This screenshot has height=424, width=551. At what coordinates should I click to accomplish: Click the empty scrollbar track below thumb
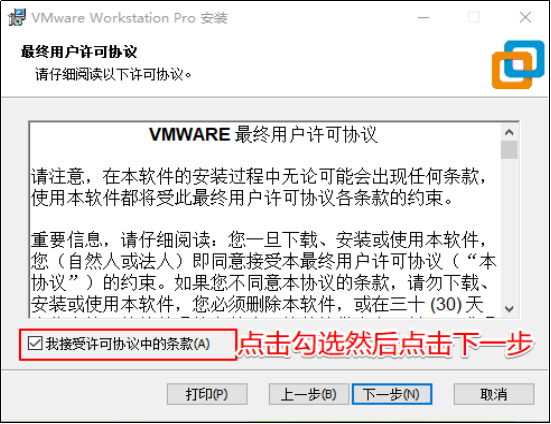tap(509, 230)
